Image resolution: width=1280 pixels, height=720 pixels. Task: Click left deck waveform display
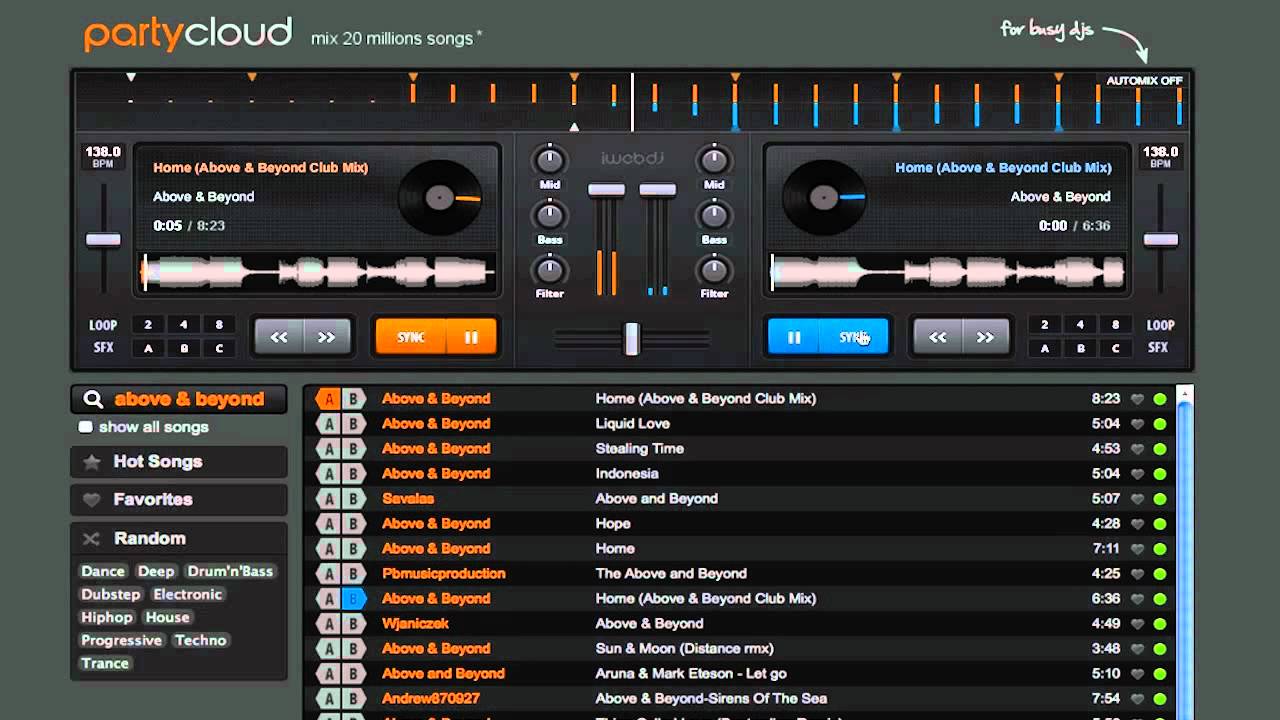(318, 272)
